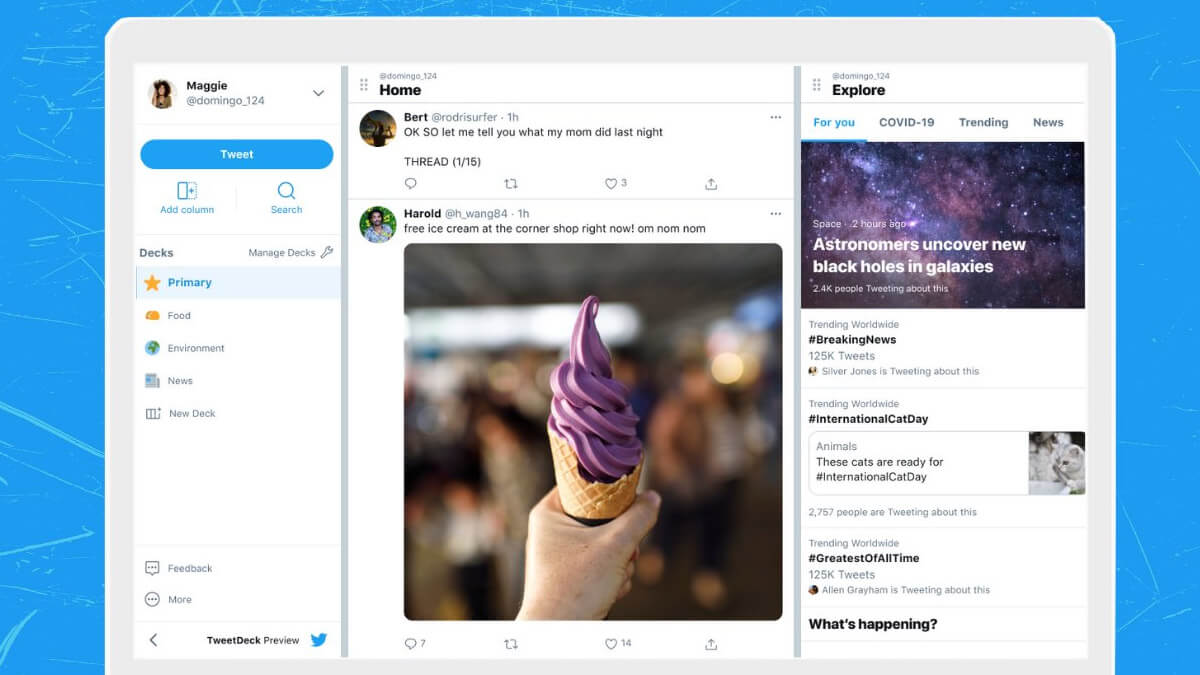Viewport: 1200px width, 675px height.
Task: Open the ice cream cone photo
Action: point(593,432)
